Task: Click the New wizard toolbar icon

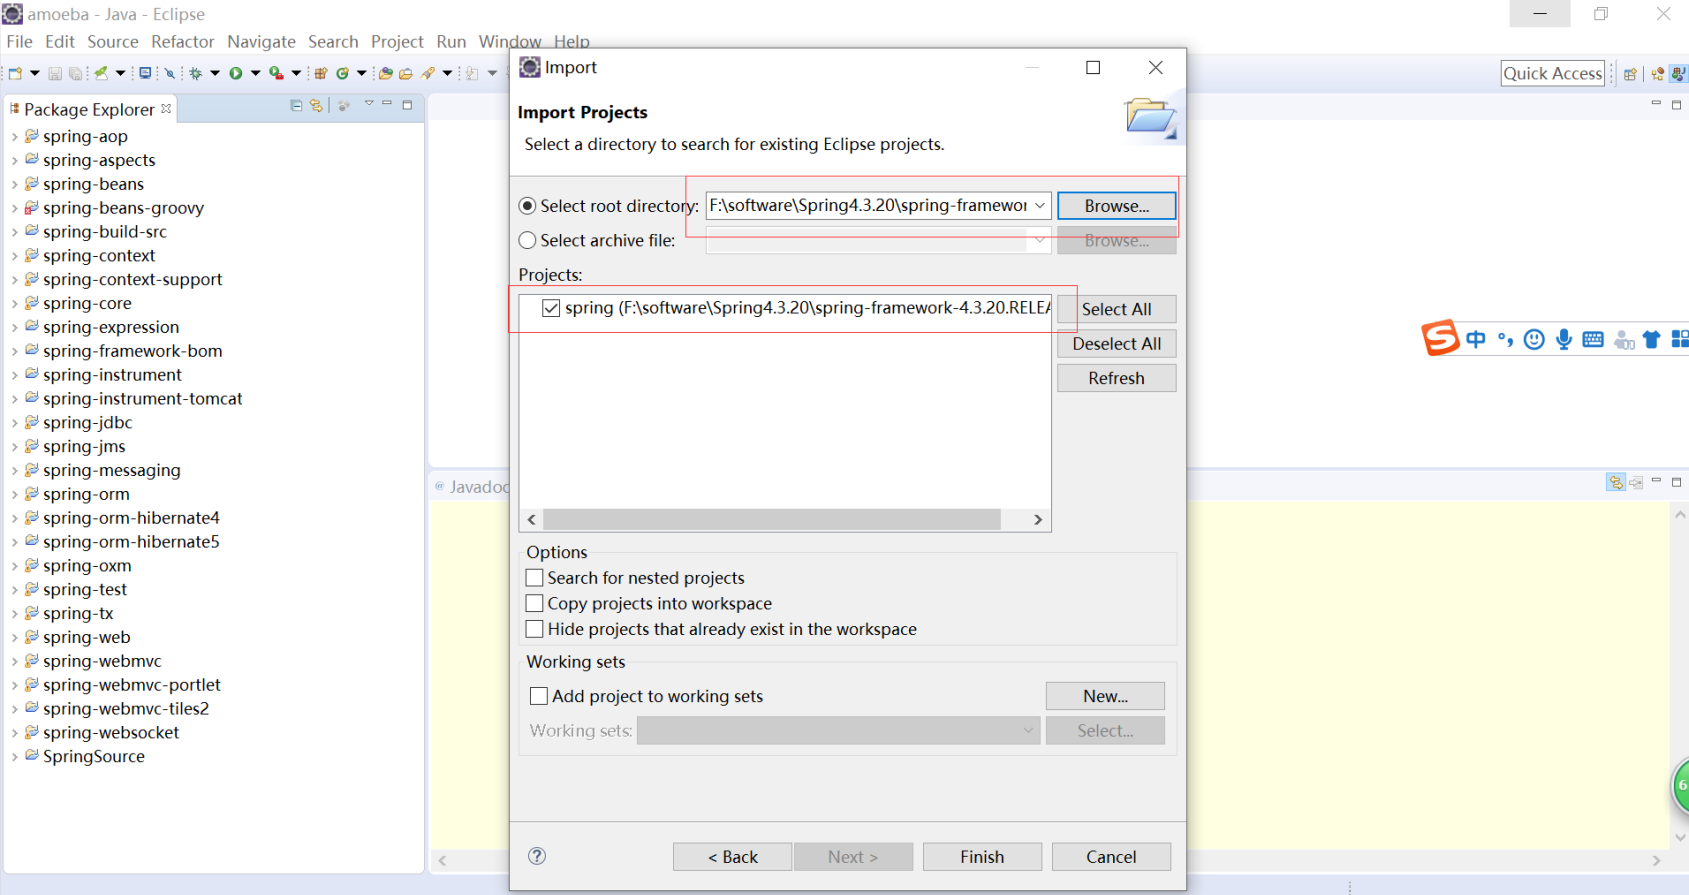Action: click(x=15, y=73)
